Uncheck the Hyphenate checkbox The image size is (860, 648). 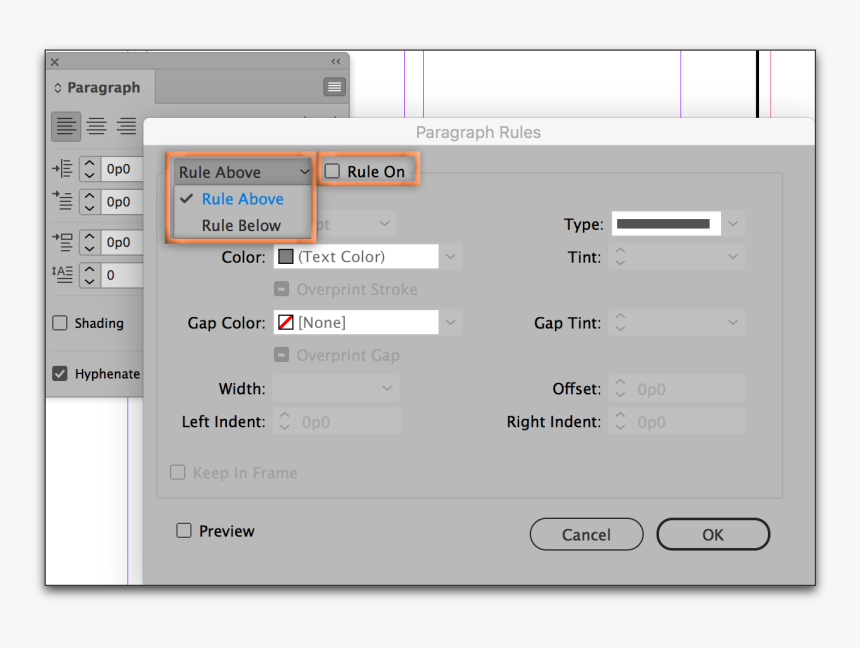60,374
